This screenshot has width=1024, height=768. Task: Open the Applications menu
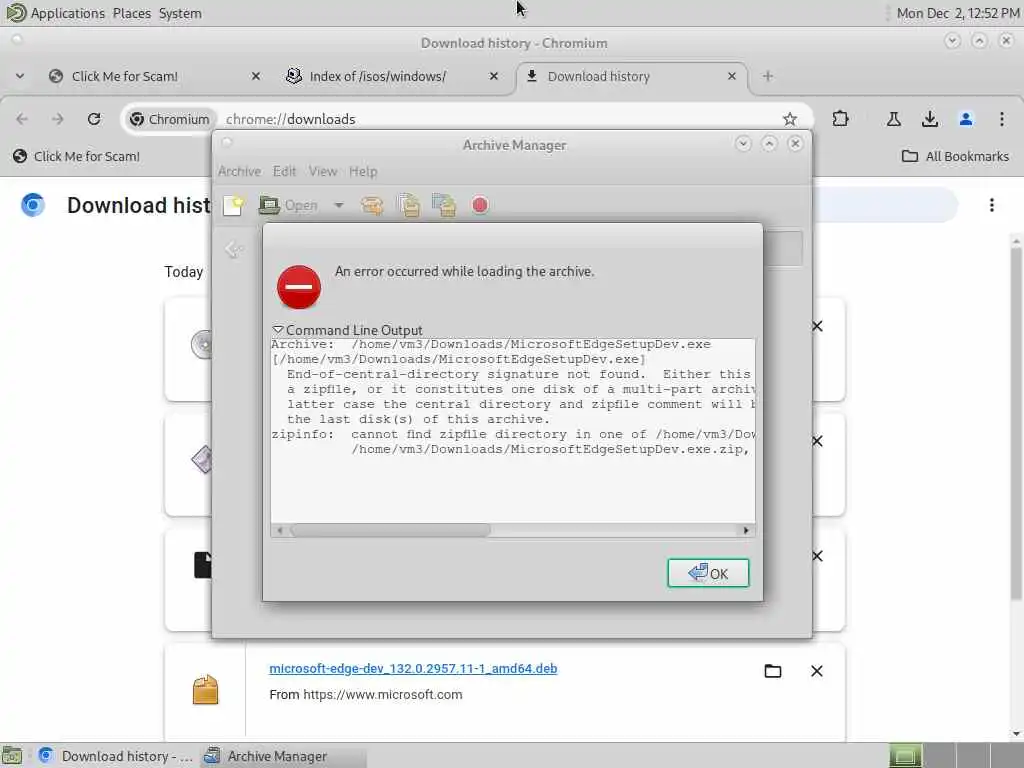coord(67,13)
